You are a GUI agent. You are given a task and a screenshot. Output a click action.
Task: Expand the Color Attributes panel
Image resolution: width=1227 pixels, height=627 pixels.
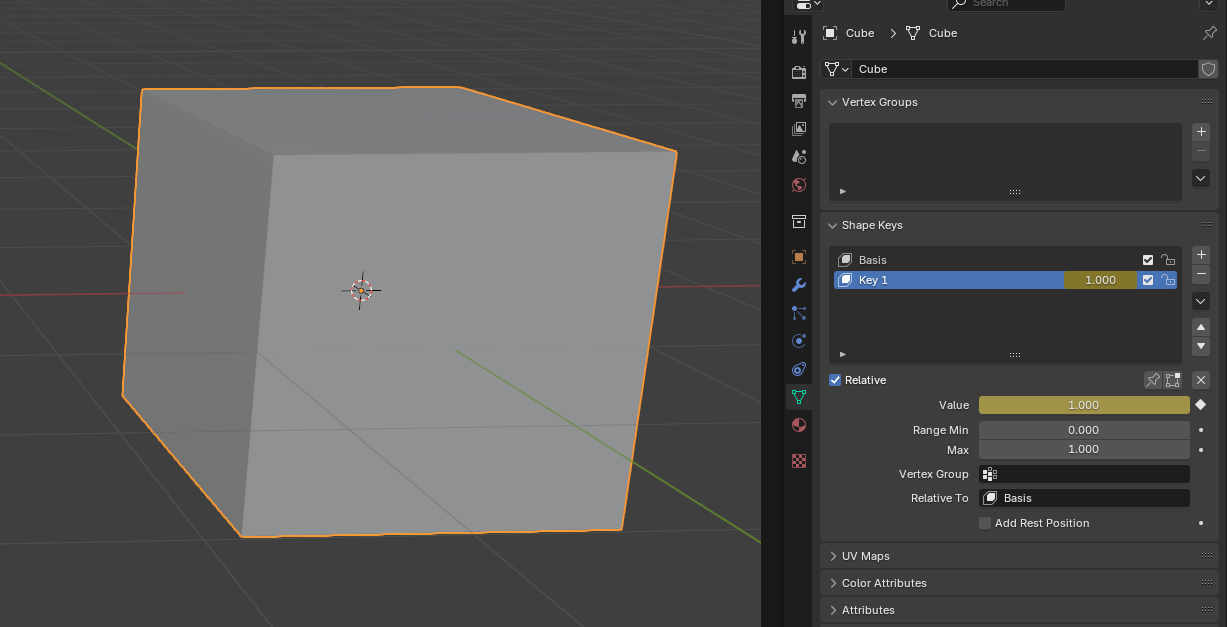point(1018,583)
